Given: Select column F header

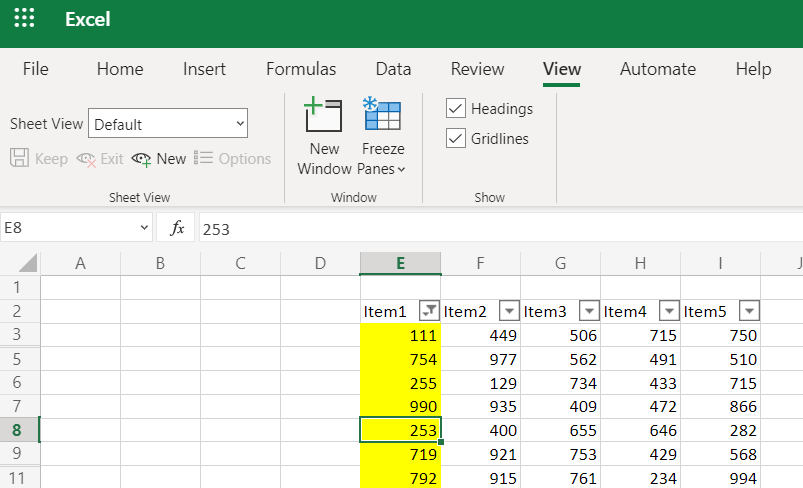Looking at the screenshot, I should coord(480,263).
